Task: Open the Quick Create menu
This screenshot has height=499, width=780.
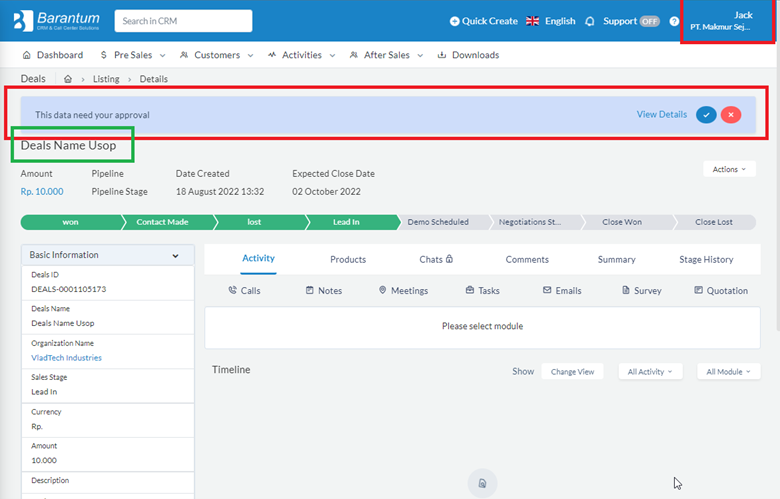Action: click(x=484, y=21)
